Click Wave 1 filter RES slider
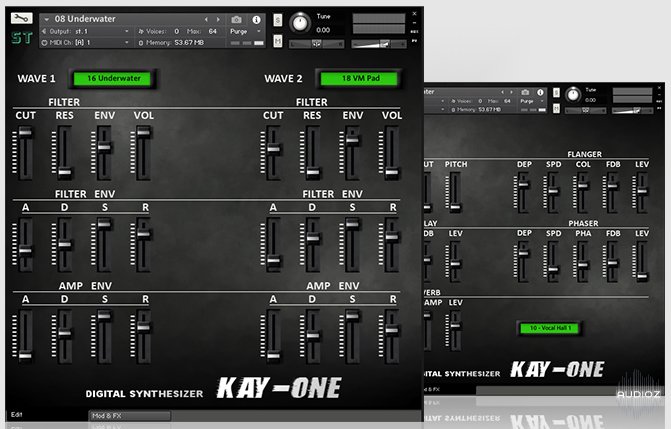Image resolution: width=671 pixels, height=429 pixels. (x=65, y=152)
